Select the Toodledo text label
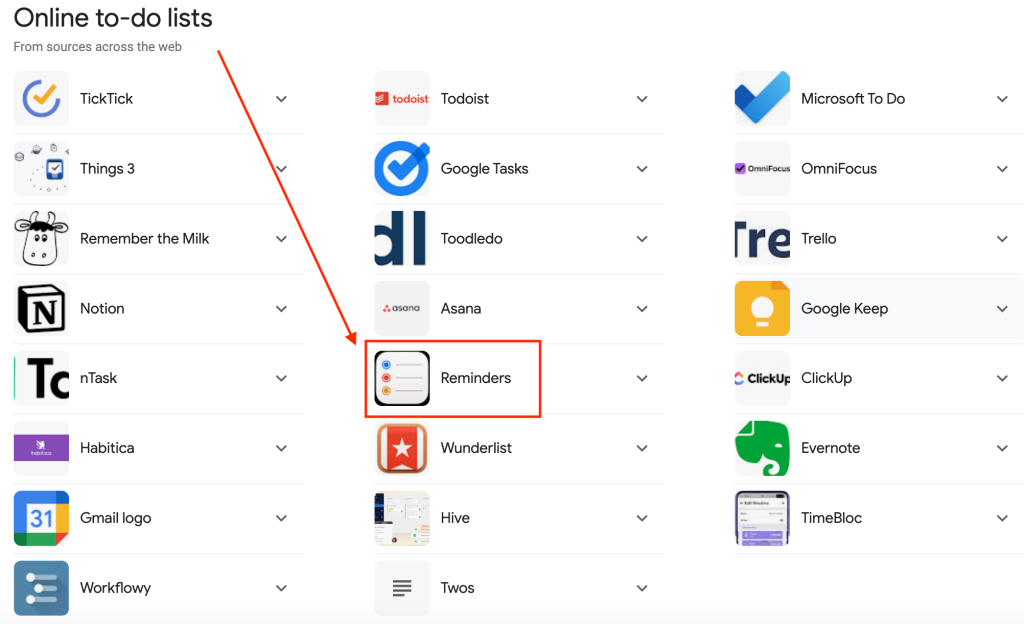 point(472,238)
